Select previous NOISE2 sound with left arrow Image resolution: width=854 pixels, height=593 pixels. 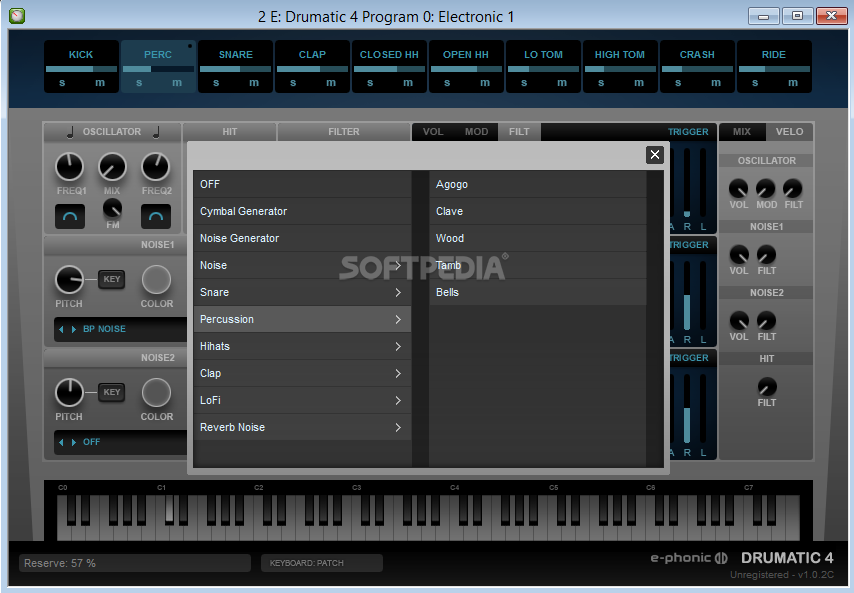pos(61,442)
